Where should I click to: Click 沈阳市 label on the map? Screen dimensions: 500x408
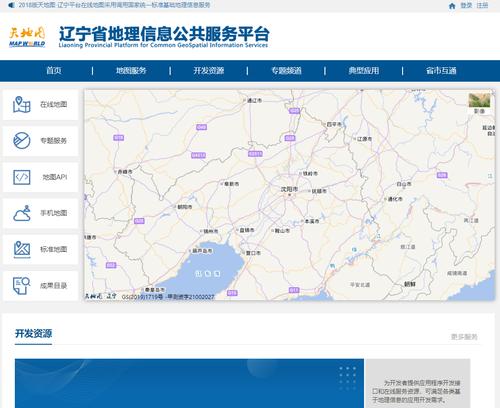(x=289, y=189)
